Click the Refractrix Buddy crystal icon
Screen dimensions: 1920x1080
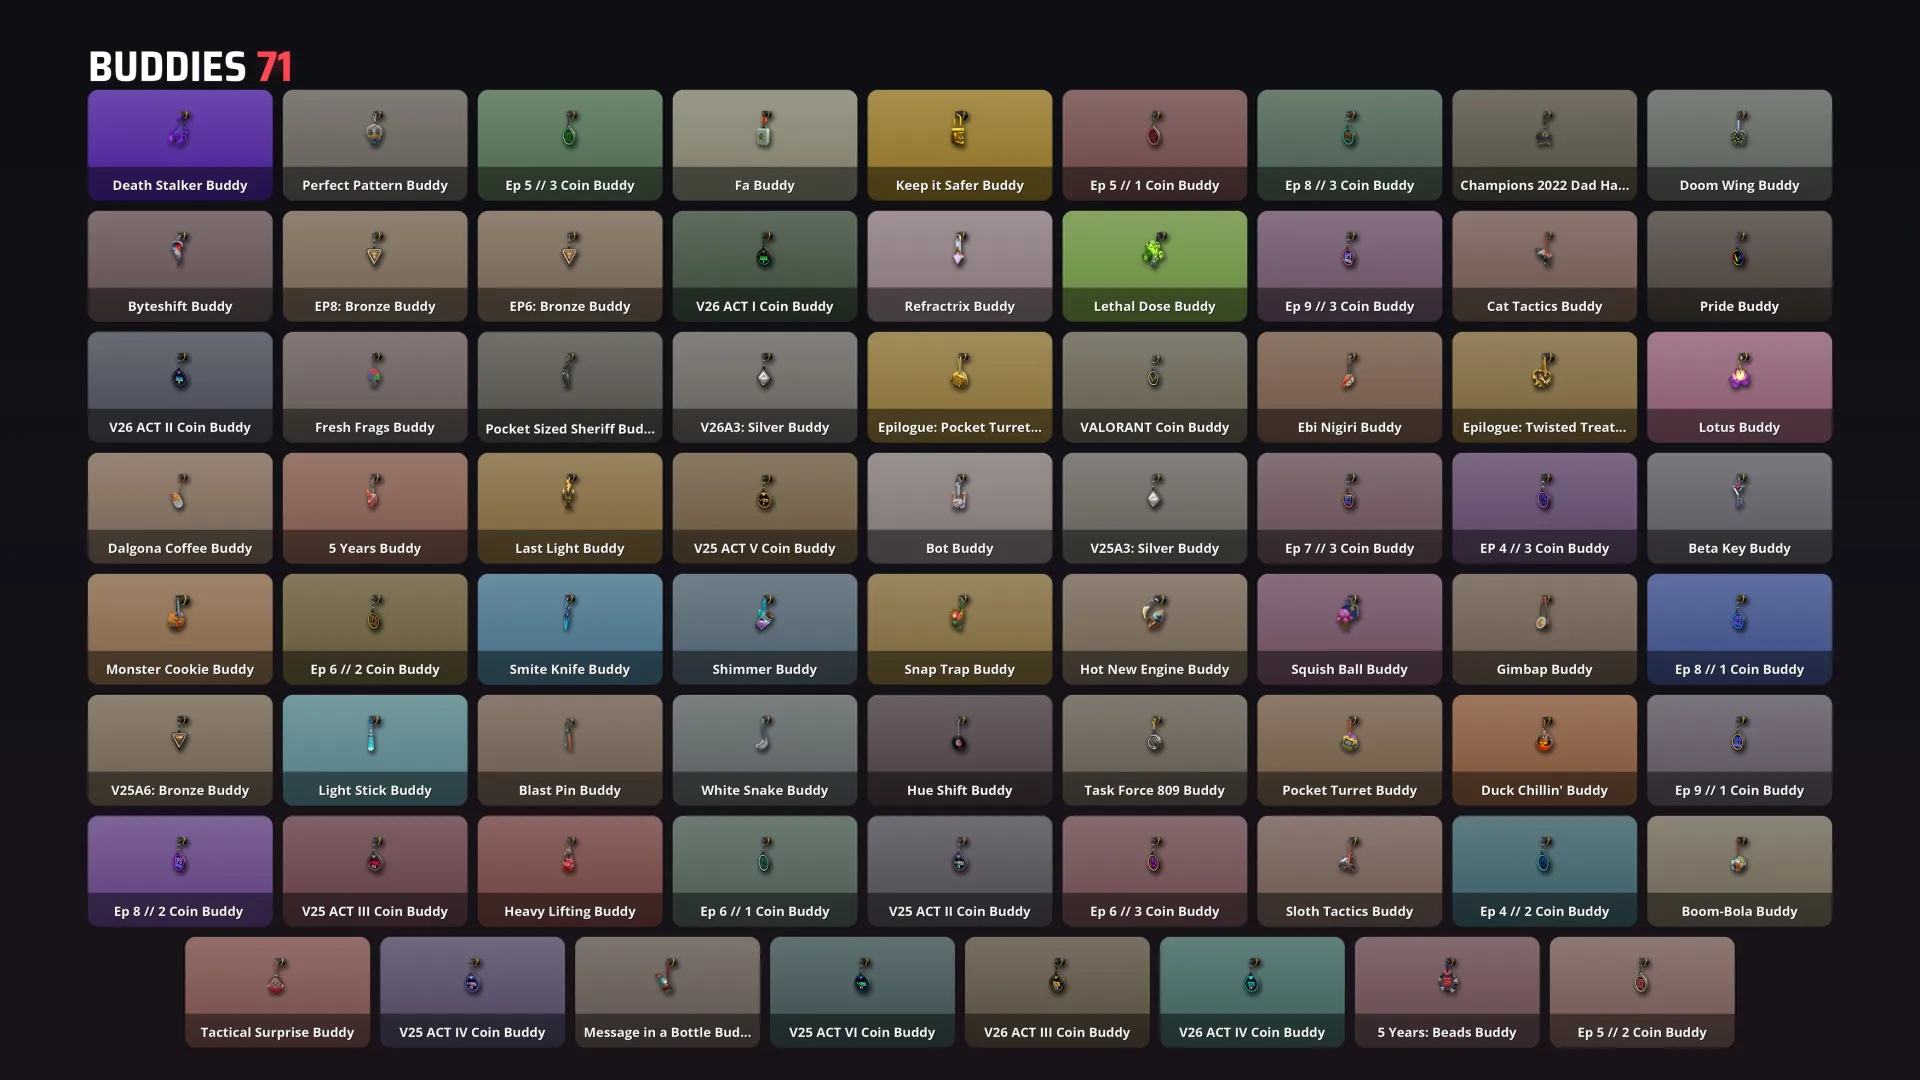[x=960, y=251]
